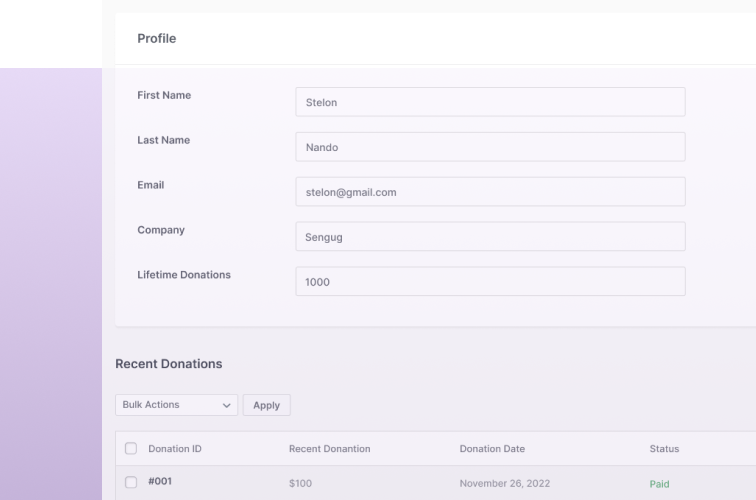Click the chevron arrow in Bulk Actions
This screenshot has width=756, height=500.
pyautogui.click(x=226, y=405)
